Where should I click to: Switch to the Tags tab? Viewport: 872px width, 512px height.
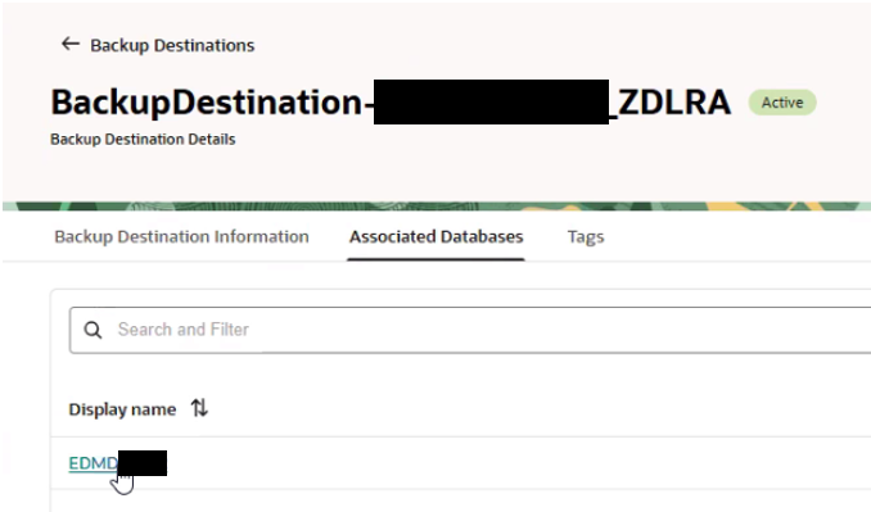[585, 237]
